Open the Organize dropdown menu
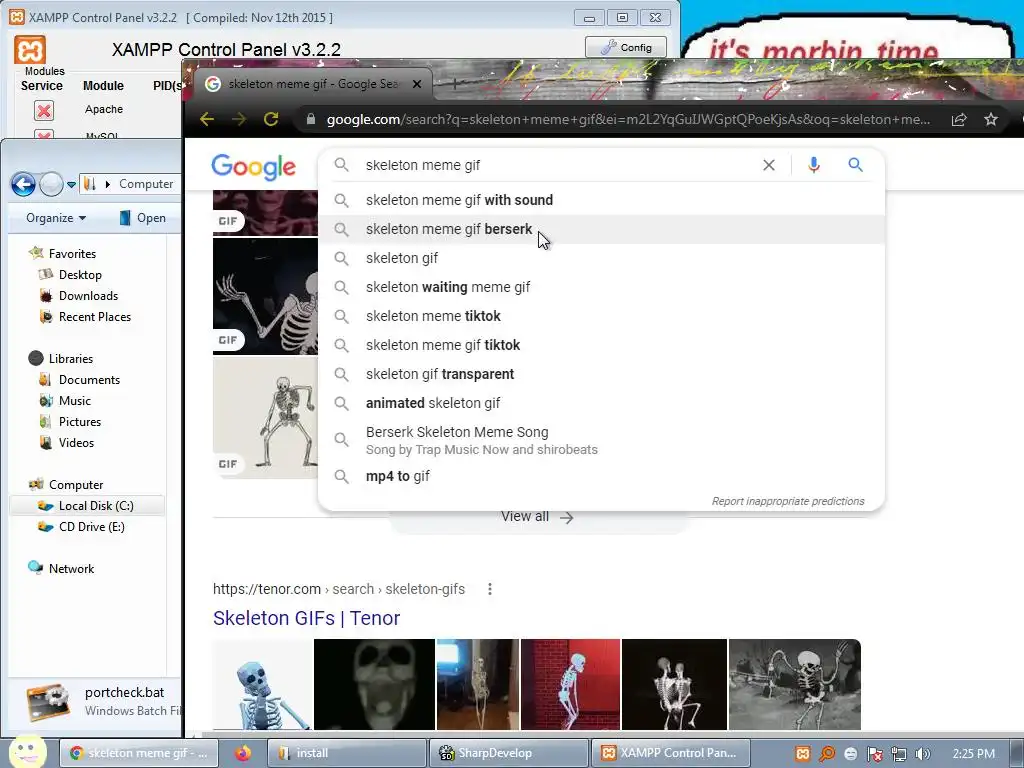 pos(56,218)
